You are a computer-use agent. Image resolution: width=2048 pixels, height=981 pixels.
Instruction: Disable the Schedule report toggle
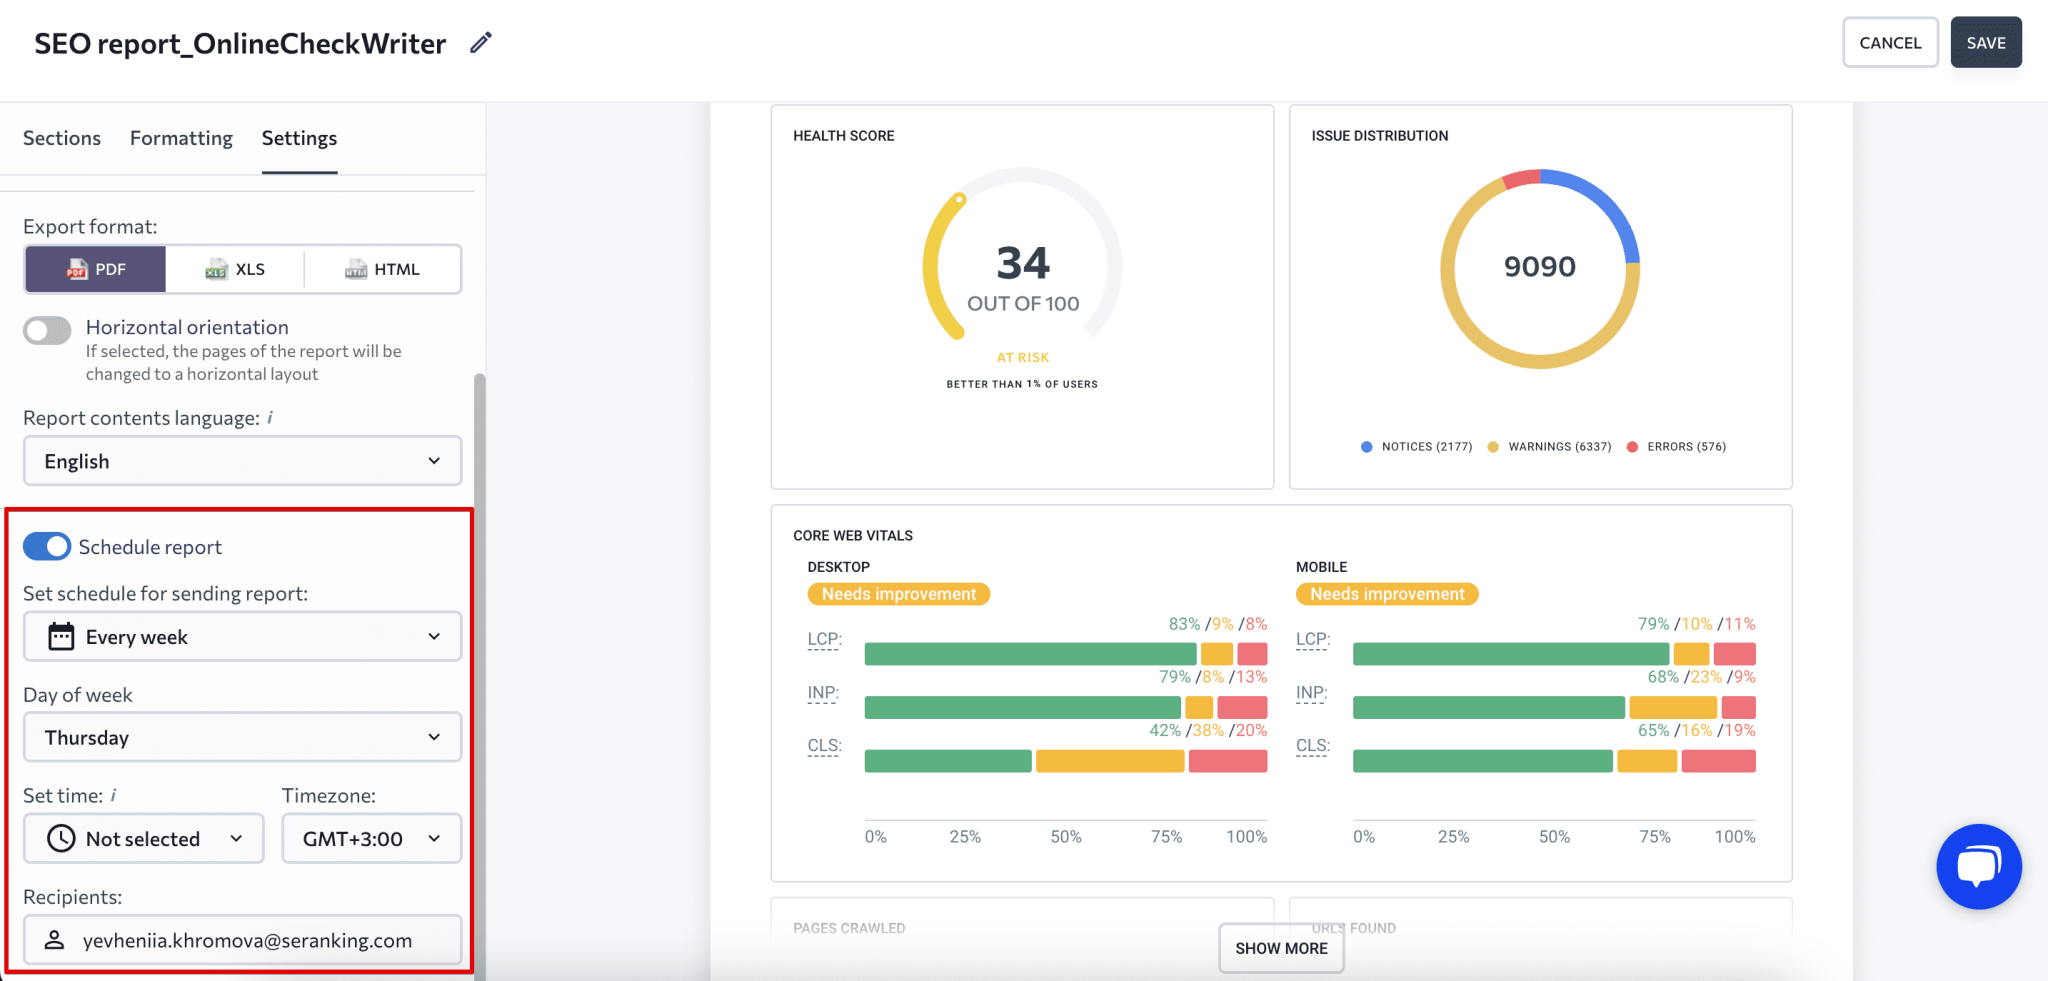[x=47, y=546]
